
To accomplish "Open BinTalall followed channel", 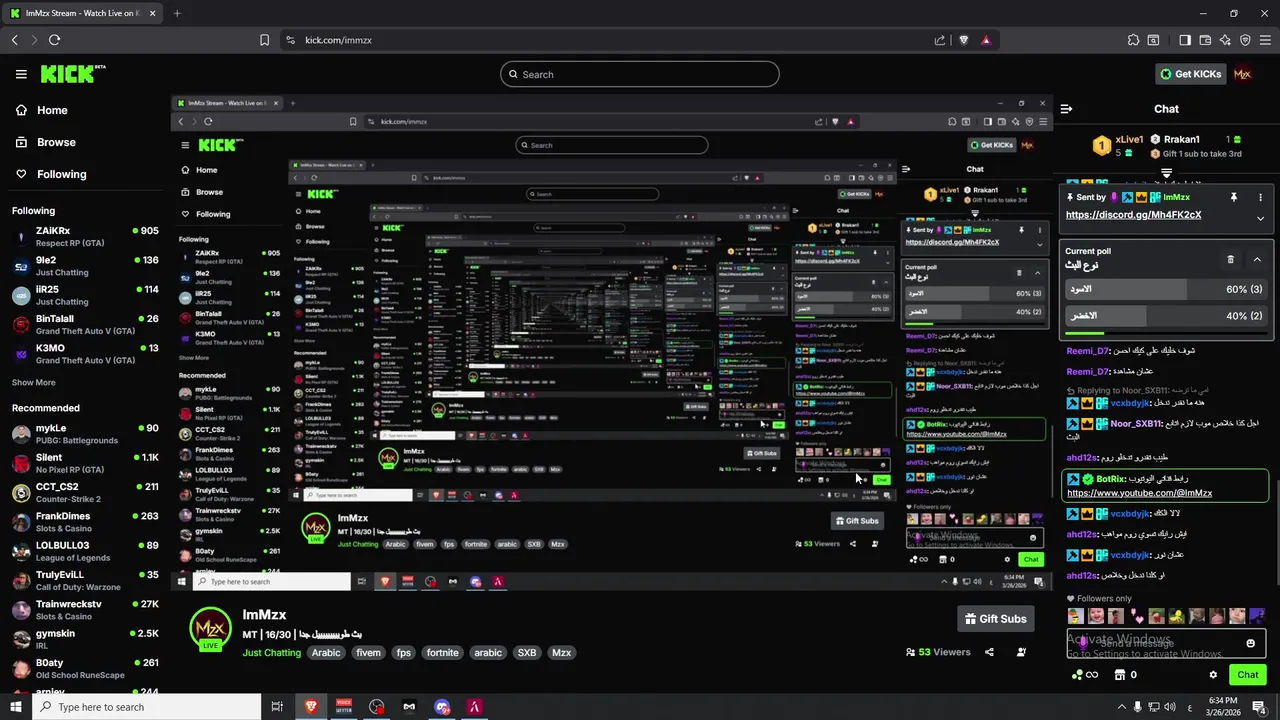I will 85,324.
